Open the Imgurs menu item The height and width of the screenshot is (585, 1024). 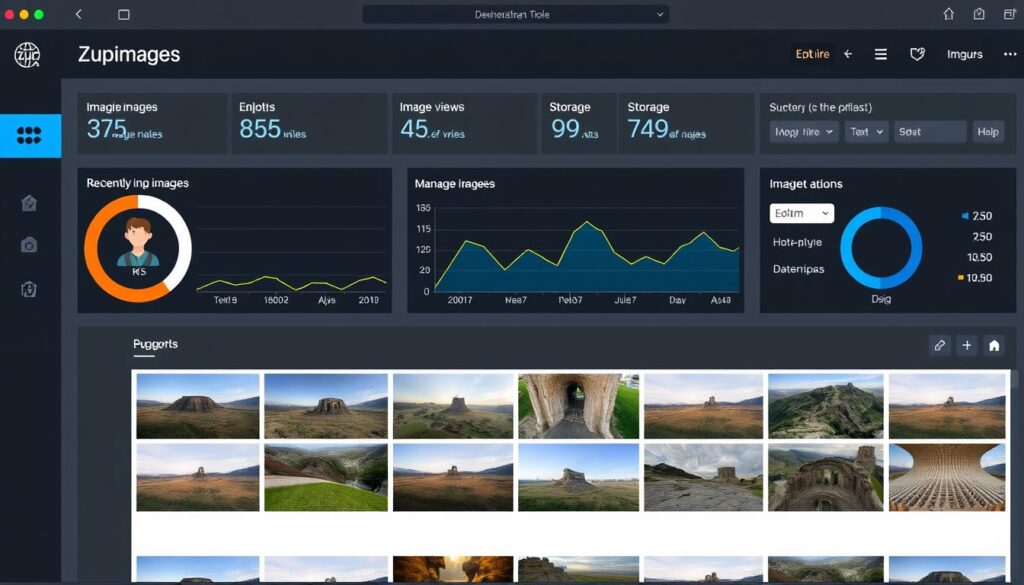965,54
